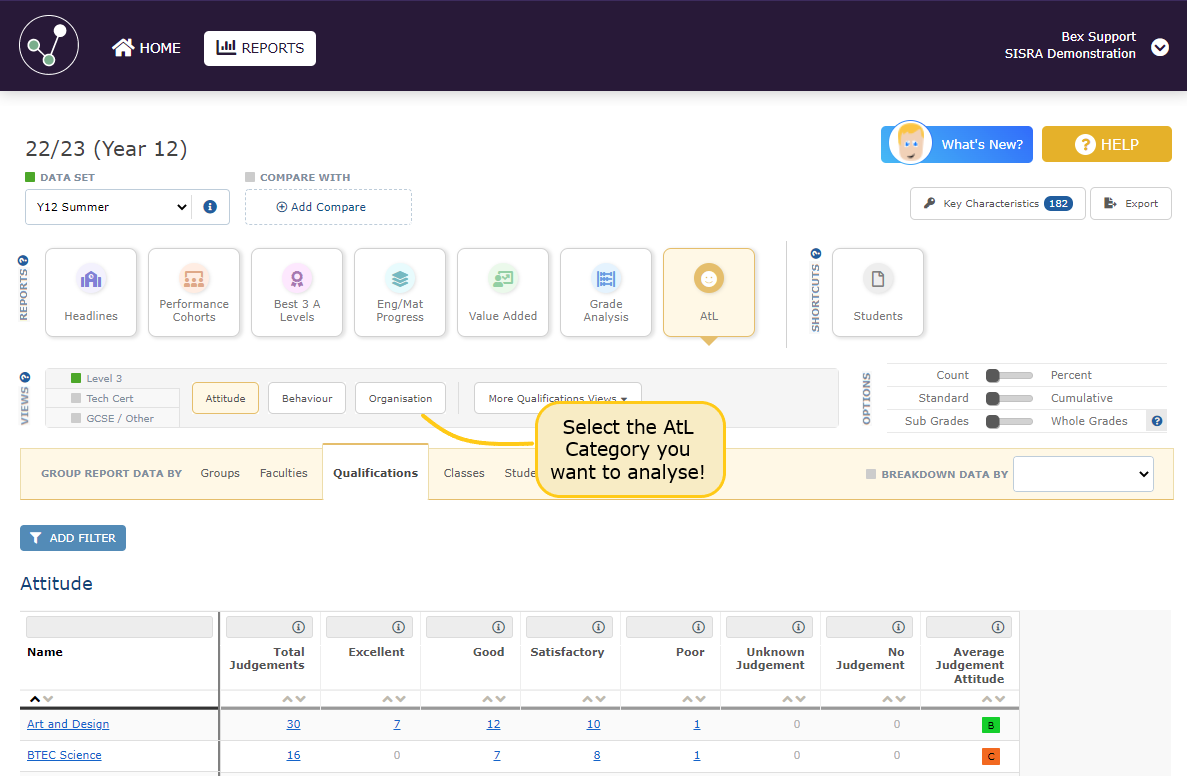The height and width of the screenshot is (776, 1187).
Task: Open the Students shortcut
Action: 878,292
